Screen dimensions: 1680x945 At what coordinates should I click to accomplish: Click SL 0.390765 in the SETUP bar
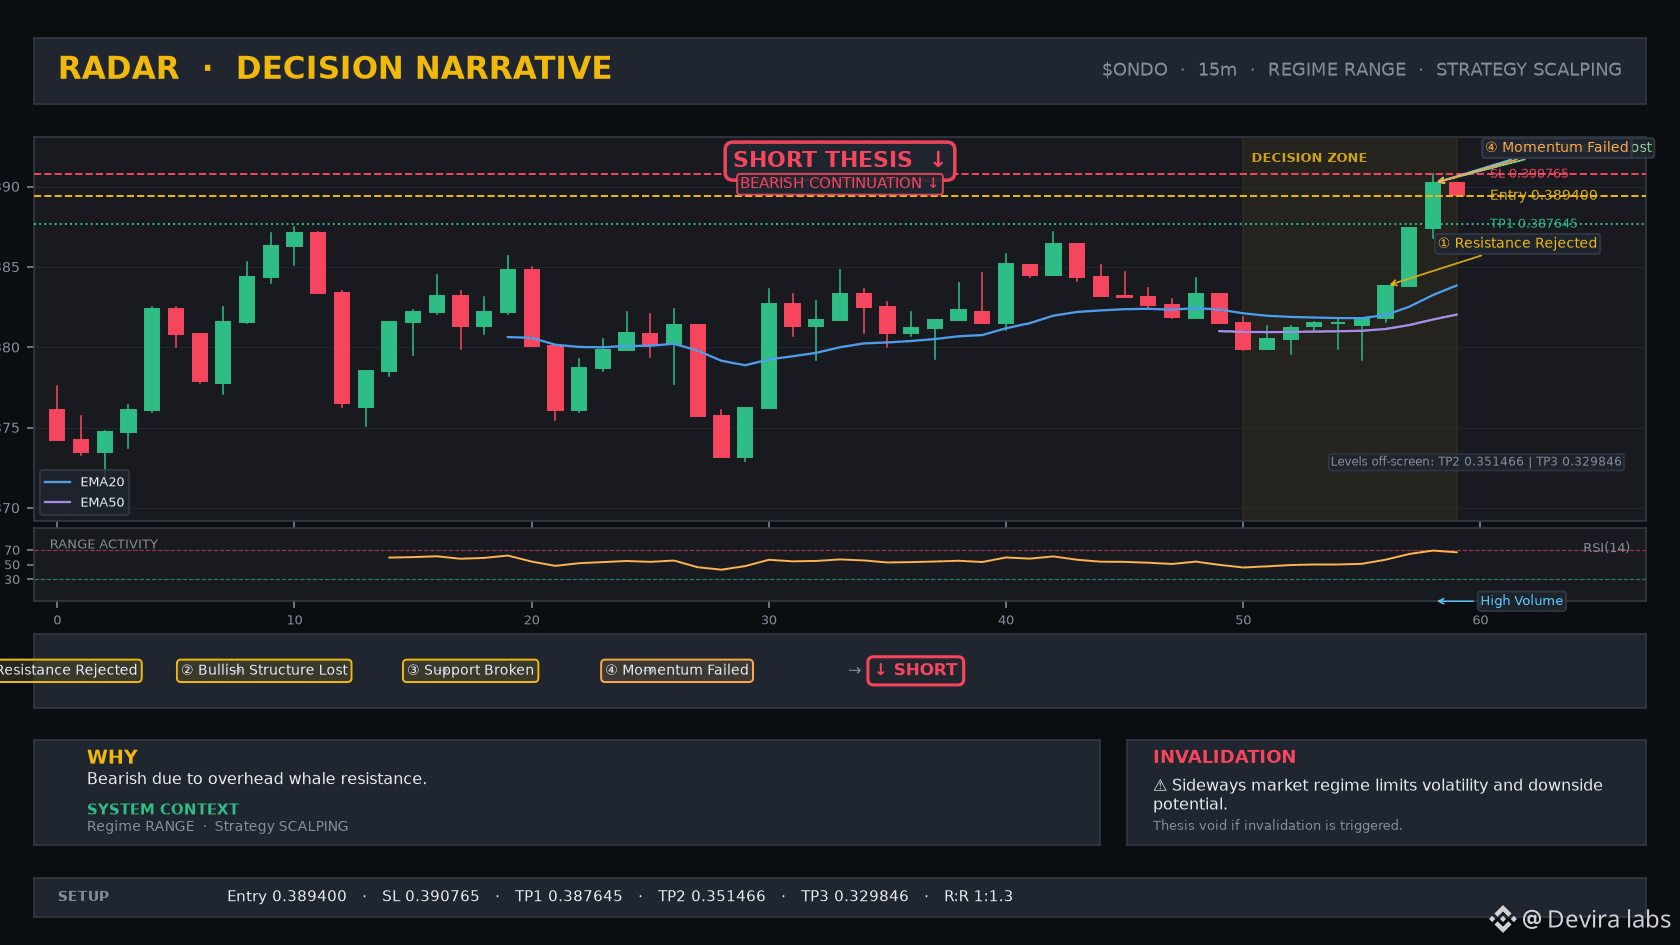(431, 897)
